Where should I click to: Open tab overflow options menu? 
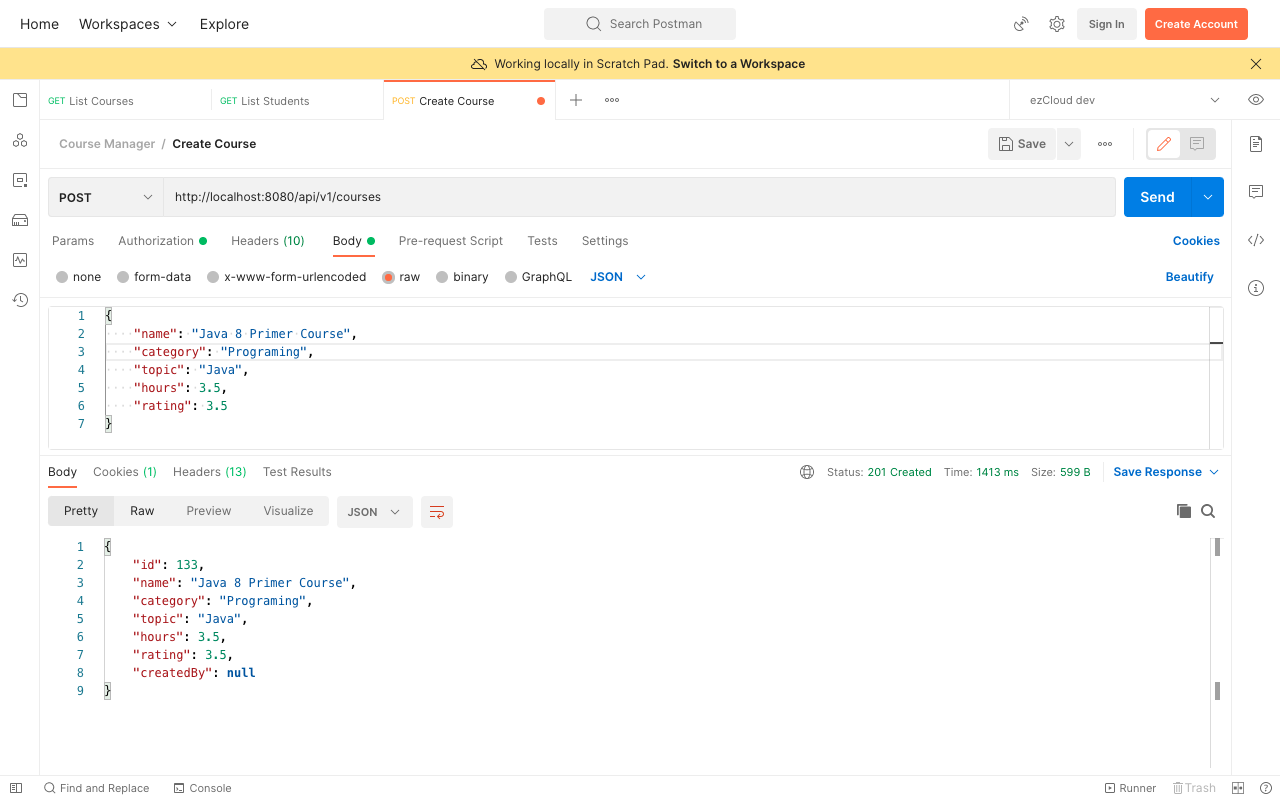(612, 100)
